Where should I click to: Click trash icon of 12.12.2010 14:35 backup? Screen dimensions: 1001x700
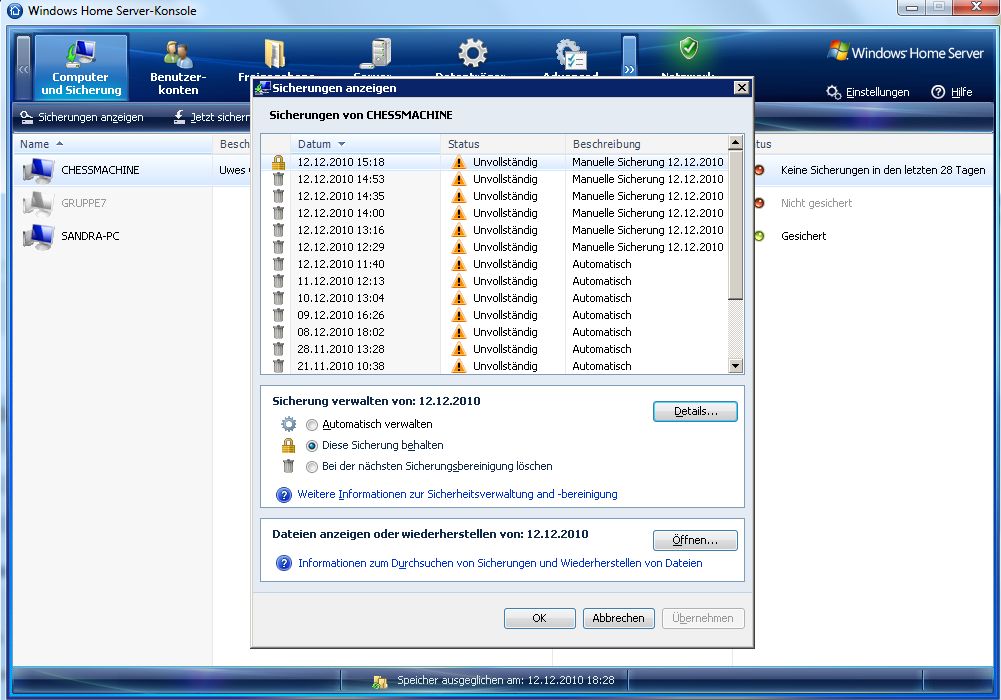(x=278, y=196)
